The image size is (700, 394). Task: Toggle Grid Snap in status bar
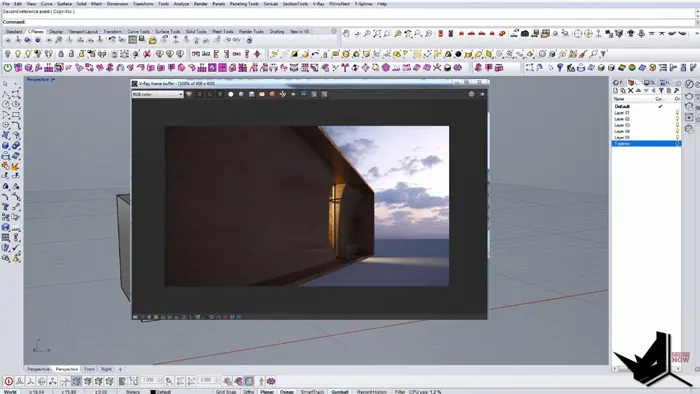[226, 392]
